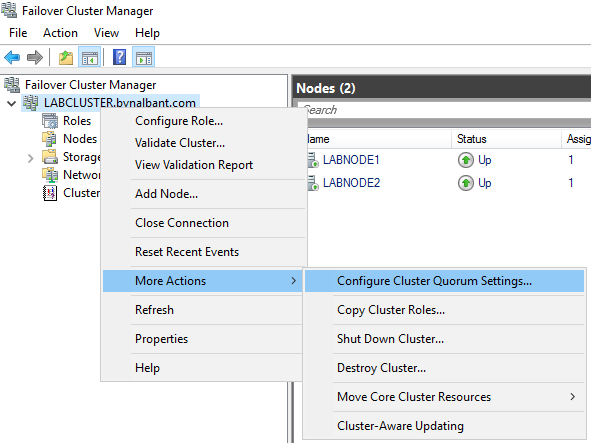Open the More Actions submenu item

click(x=202, y=281)
